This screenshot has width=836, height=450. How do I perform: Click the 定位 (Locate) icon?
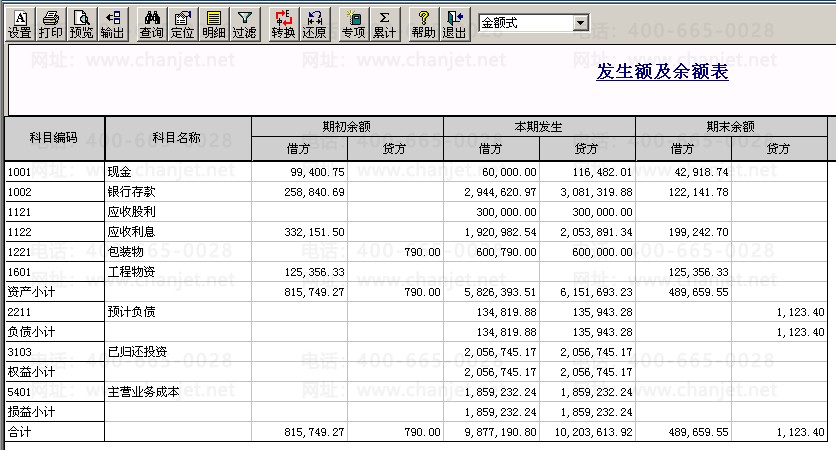[182, 24]
